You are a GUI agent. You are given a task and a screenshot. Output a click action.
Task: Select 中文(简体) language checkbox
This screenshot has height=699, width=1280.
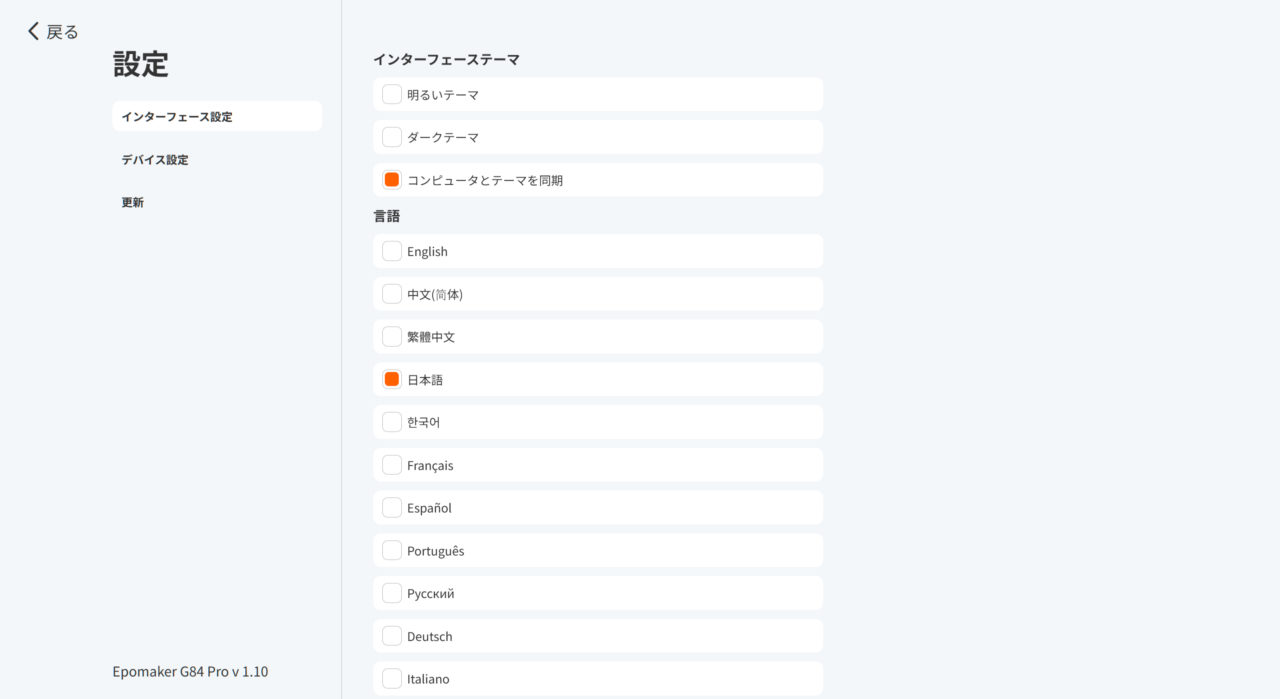[x=392, y=294]
